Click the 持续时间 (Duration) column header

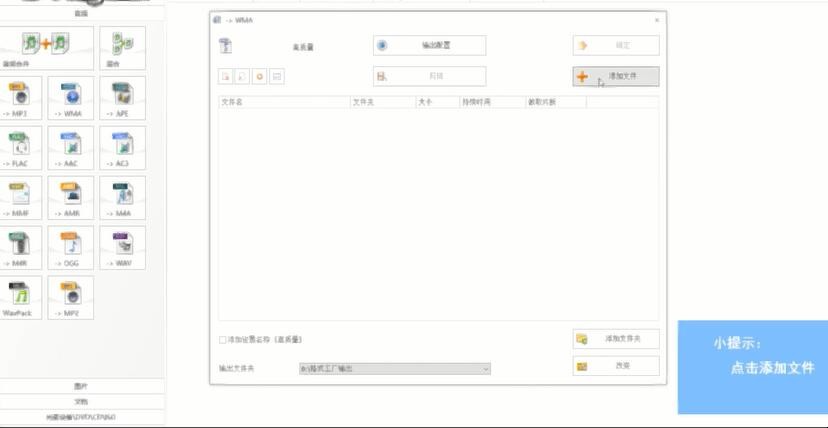click(x=491, y=102)
